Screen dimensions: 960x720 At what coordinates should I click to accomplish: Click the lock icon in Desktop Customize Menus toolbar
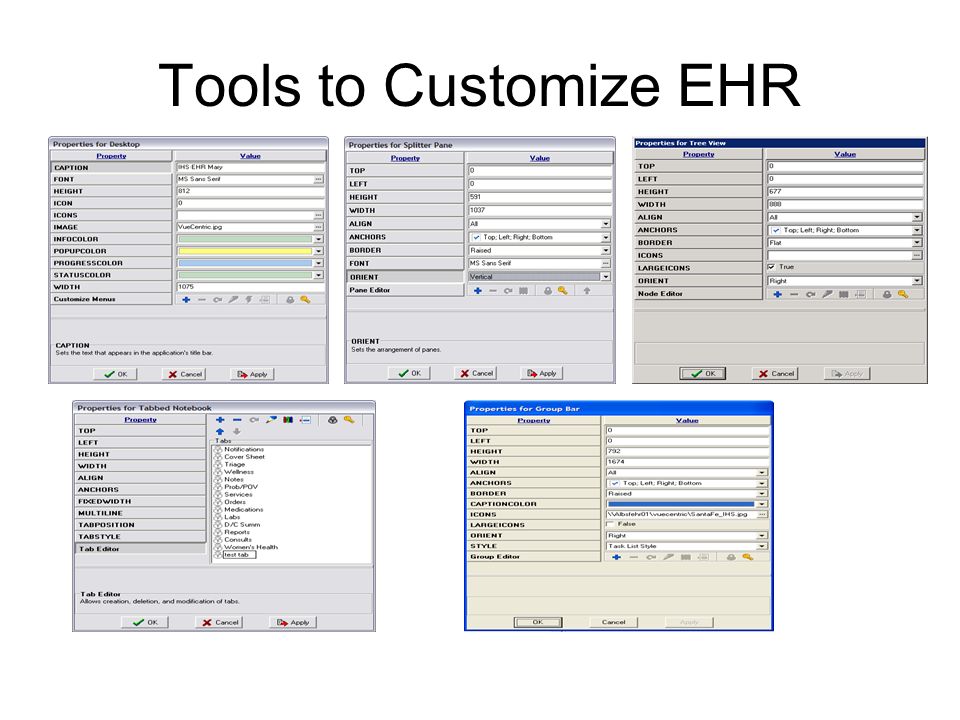click(x=290, y=299)
